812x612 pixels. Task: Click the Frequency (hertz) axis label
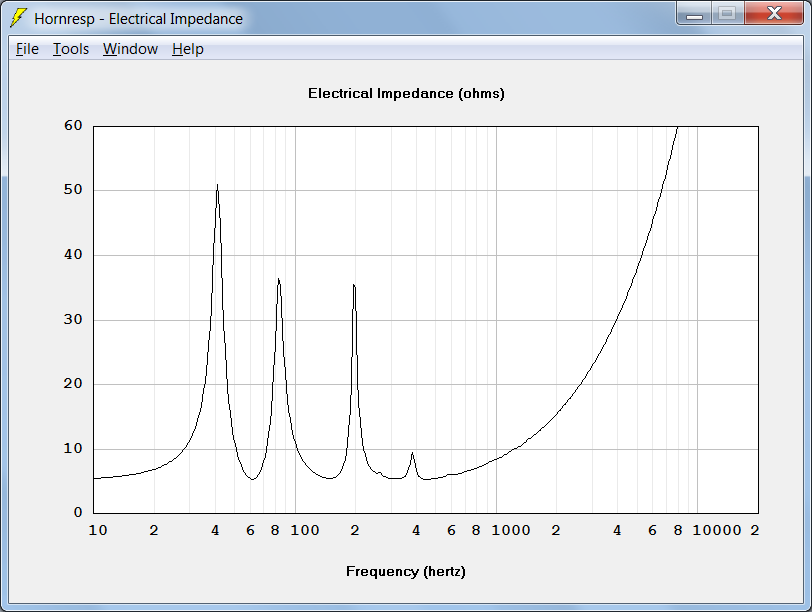[405, 572]
